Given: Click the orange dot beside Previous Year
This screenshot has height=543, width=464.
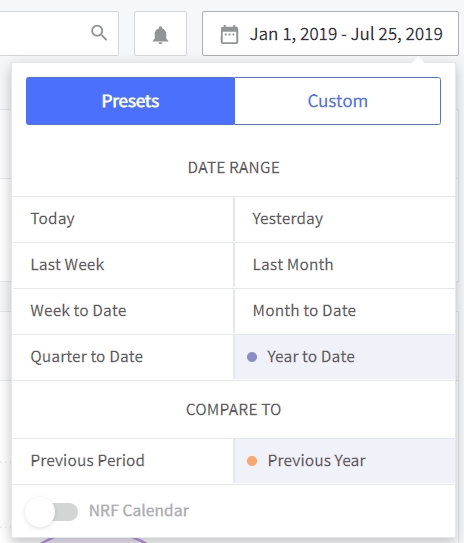Looking at the screenshot, I should point(252,461).
